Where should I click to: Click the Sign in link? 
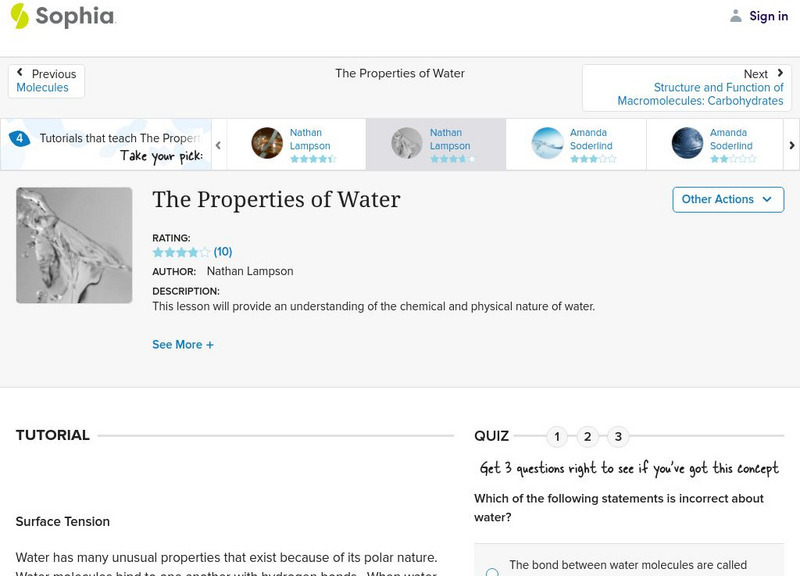768,16
